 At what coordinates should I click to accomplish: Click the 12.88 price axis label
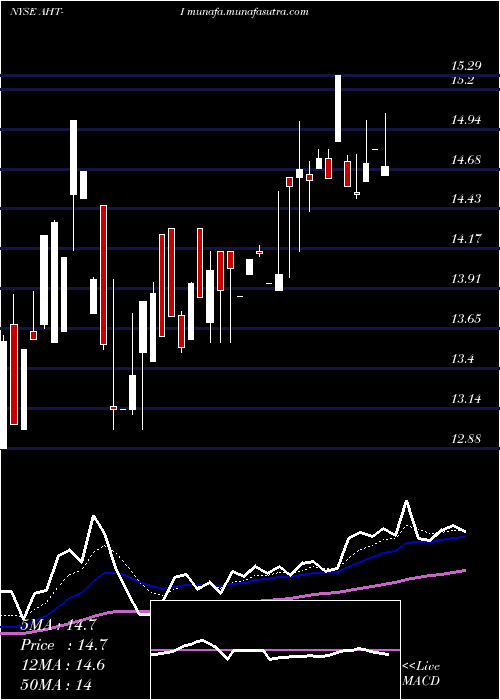(x=466, y=438)
